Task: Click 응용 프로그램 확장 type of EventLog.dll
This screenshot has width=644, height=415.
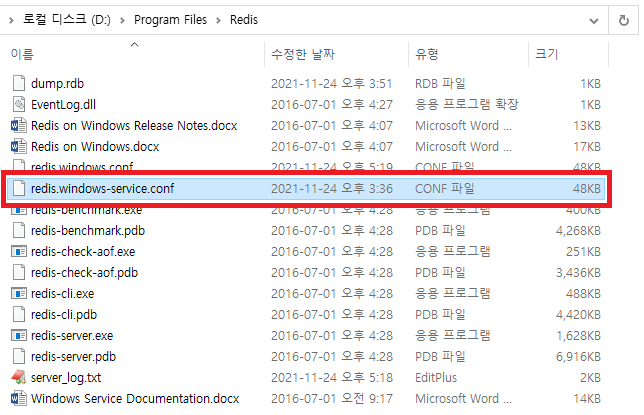Action: pos(467,104)
